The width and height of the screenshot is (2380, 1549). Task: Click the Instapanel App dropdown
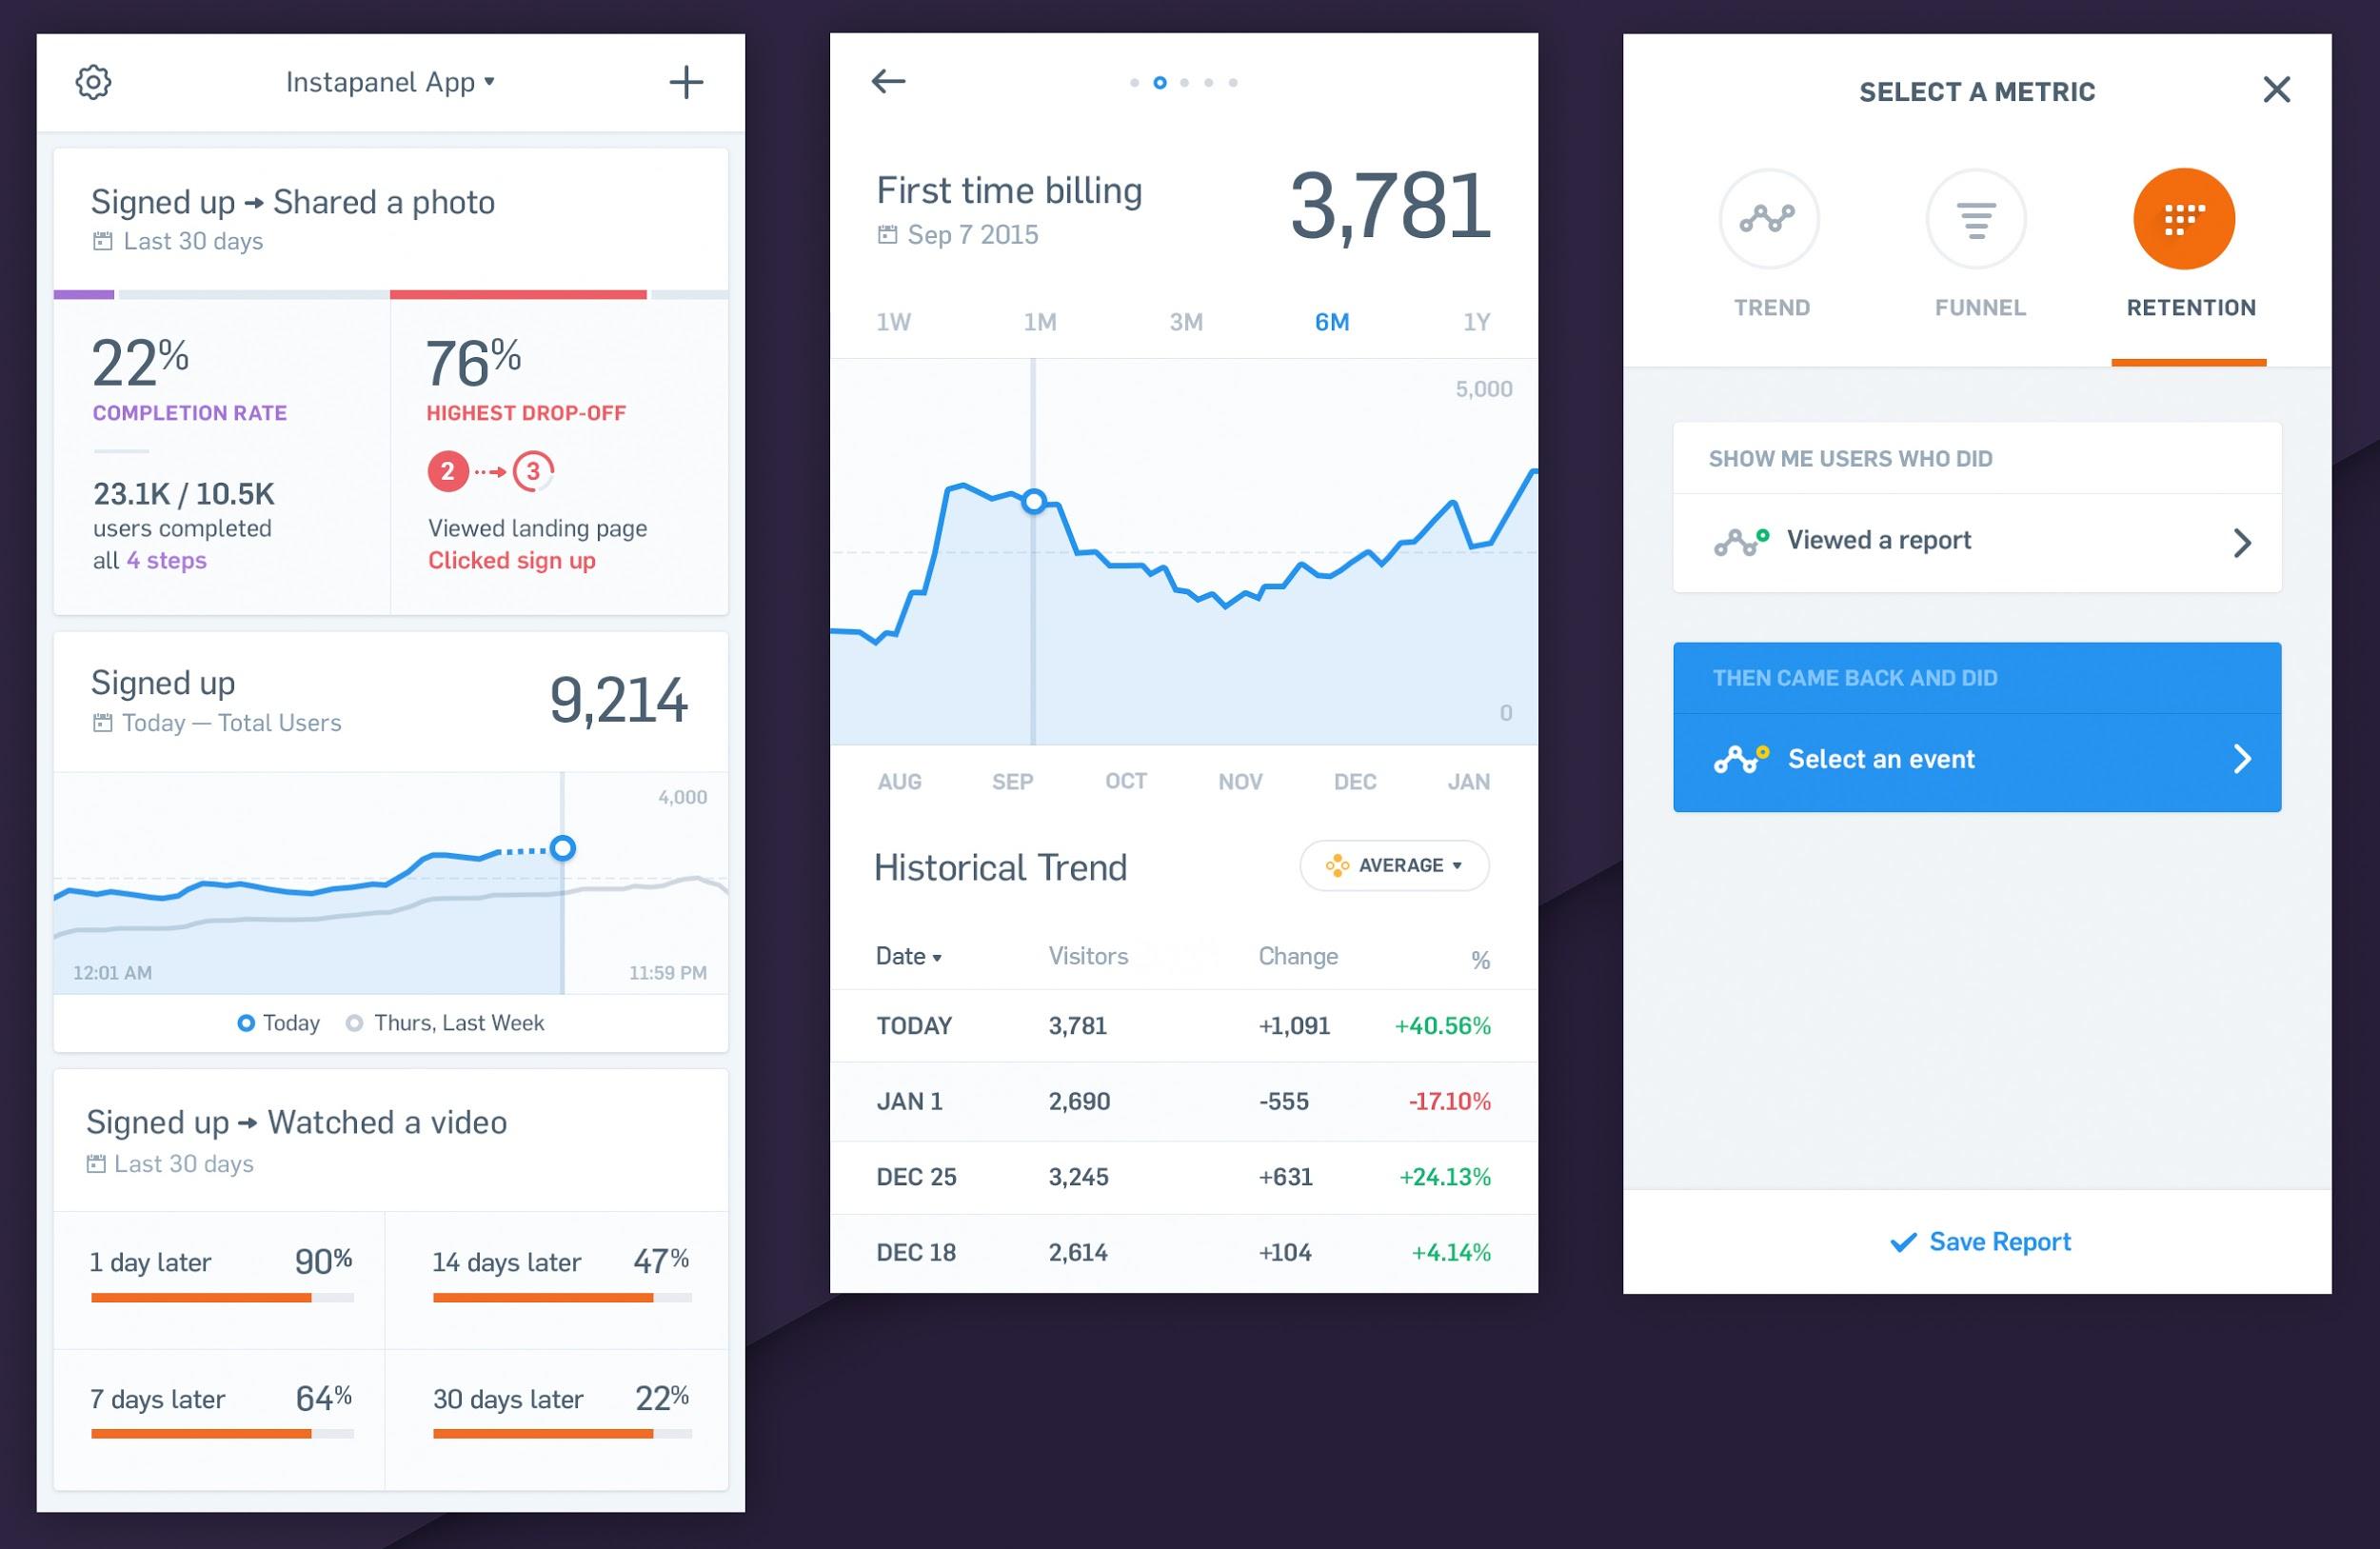click(x=388, y=82)
